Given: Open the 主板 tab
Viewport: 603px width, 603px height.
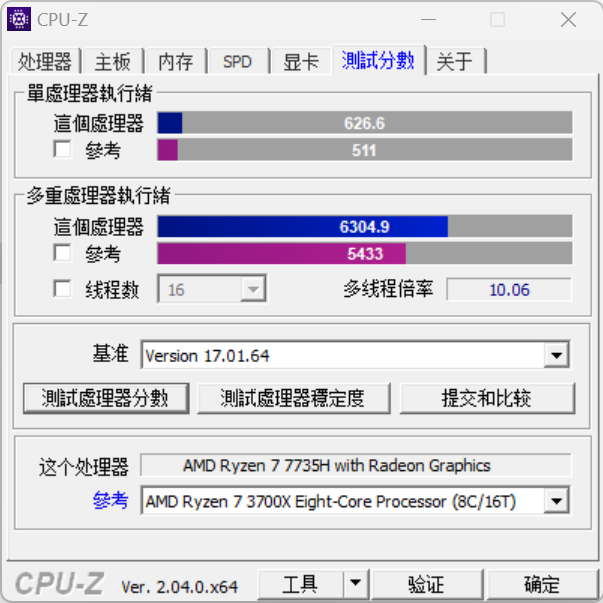Looking at the screenshot, I should click(x=113, y=61).
